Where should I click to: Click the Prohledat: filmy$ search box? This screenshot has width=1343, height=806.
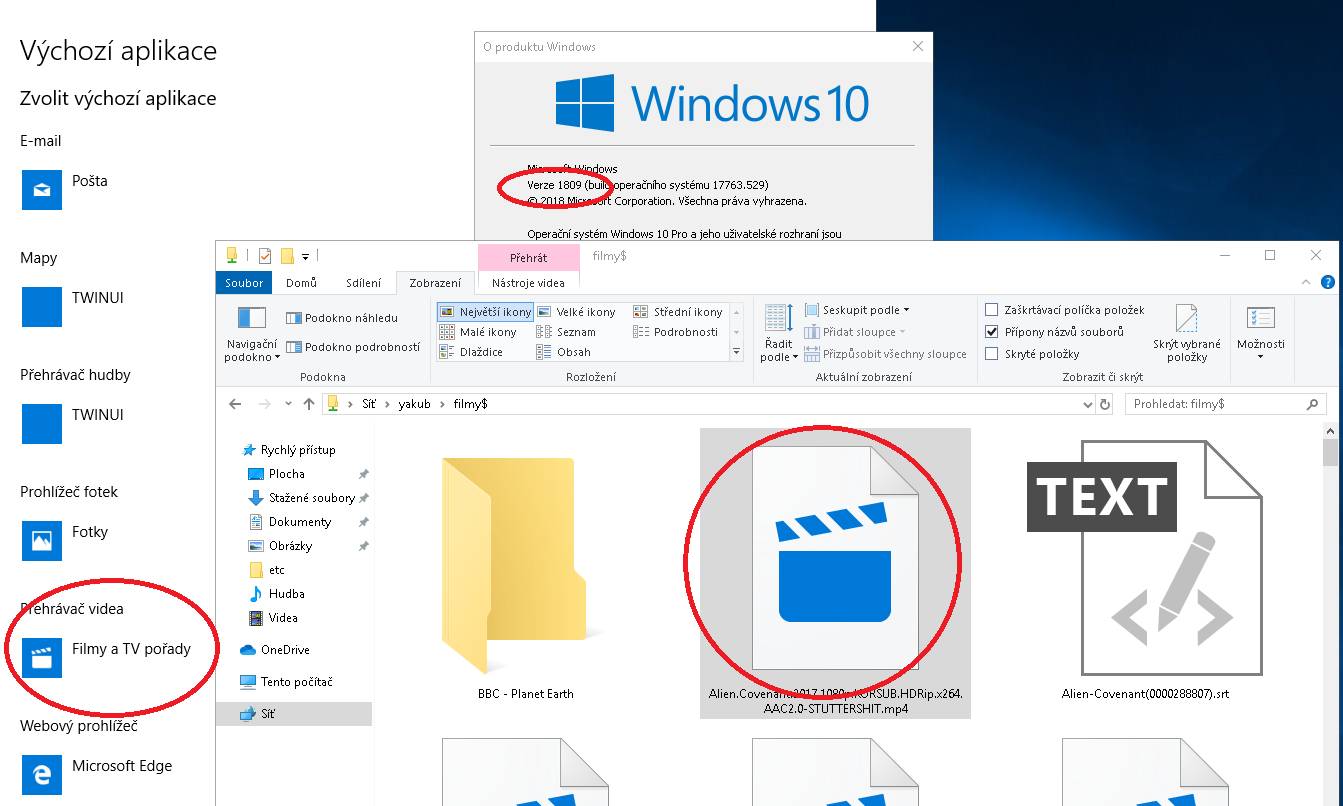click(x=1226, y=405)
